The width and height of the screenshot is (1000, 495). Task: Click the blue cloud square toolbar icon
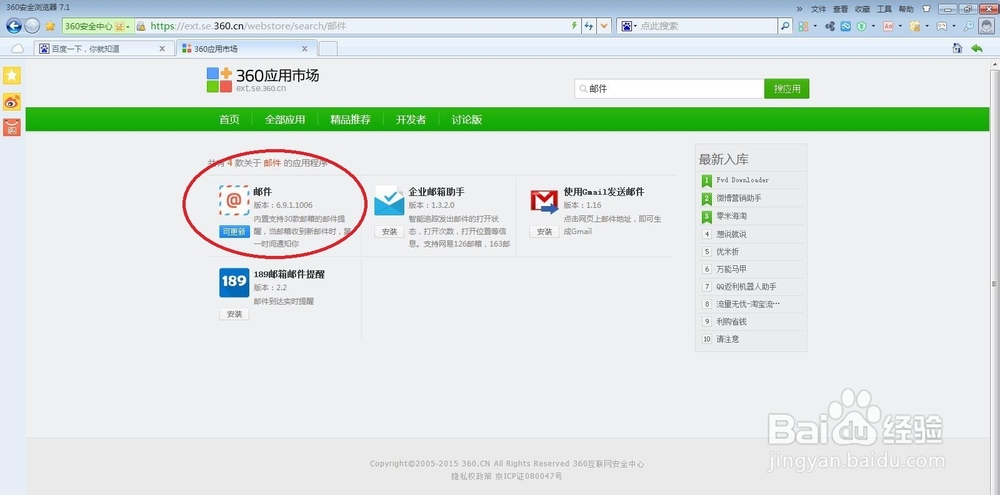point(846,26)
